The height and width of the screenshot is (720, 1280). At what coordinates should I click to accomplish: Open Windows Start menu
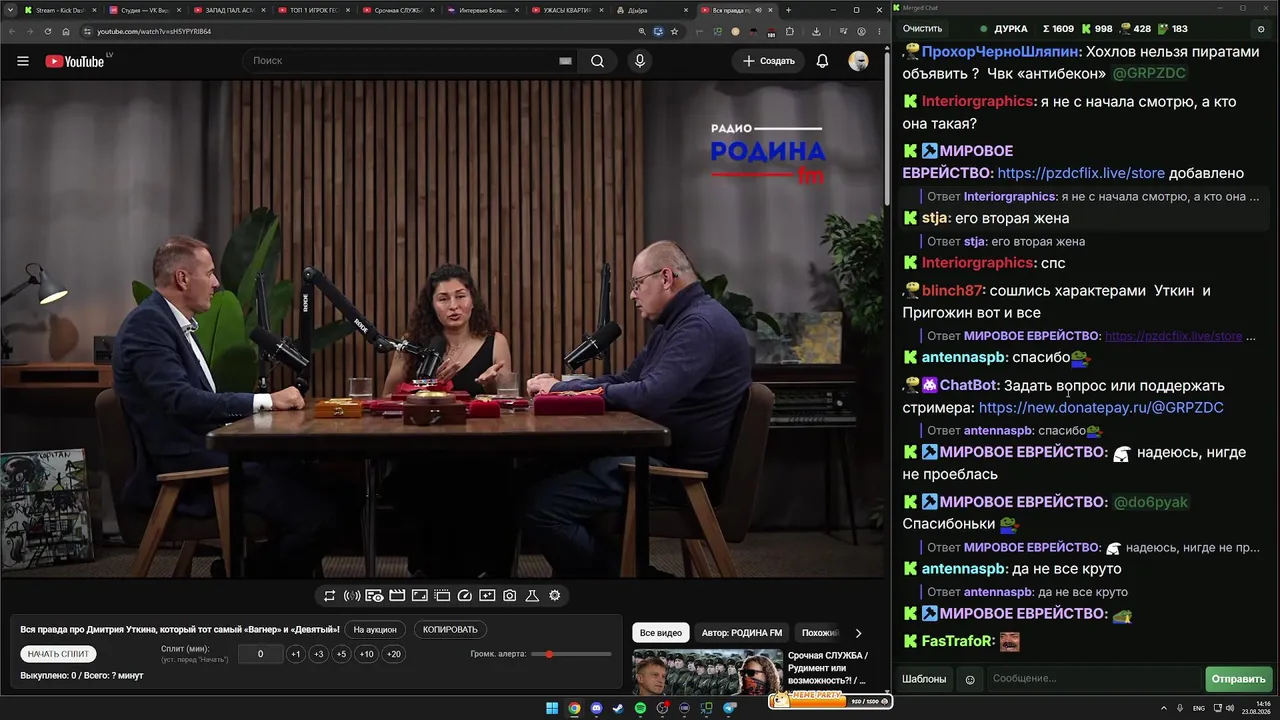(x=552, y=708)
